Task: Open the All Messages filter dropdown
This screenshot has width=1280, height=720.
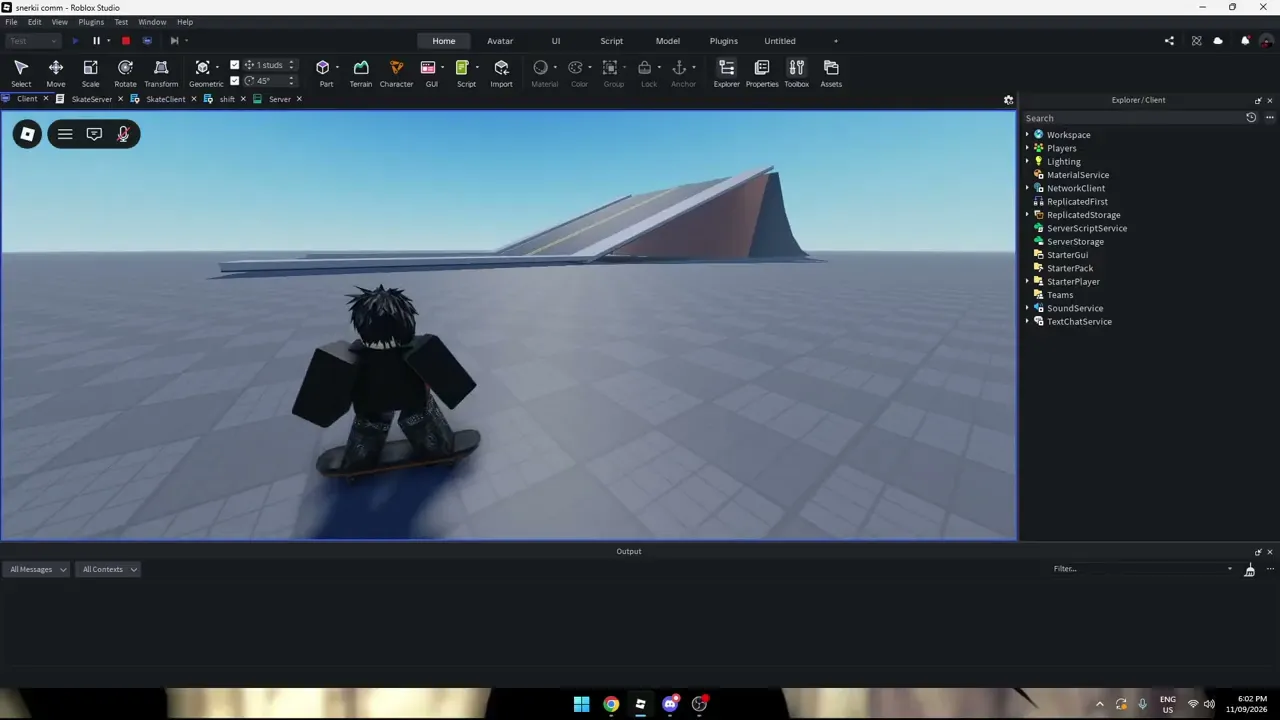Action: click(37, 569)
